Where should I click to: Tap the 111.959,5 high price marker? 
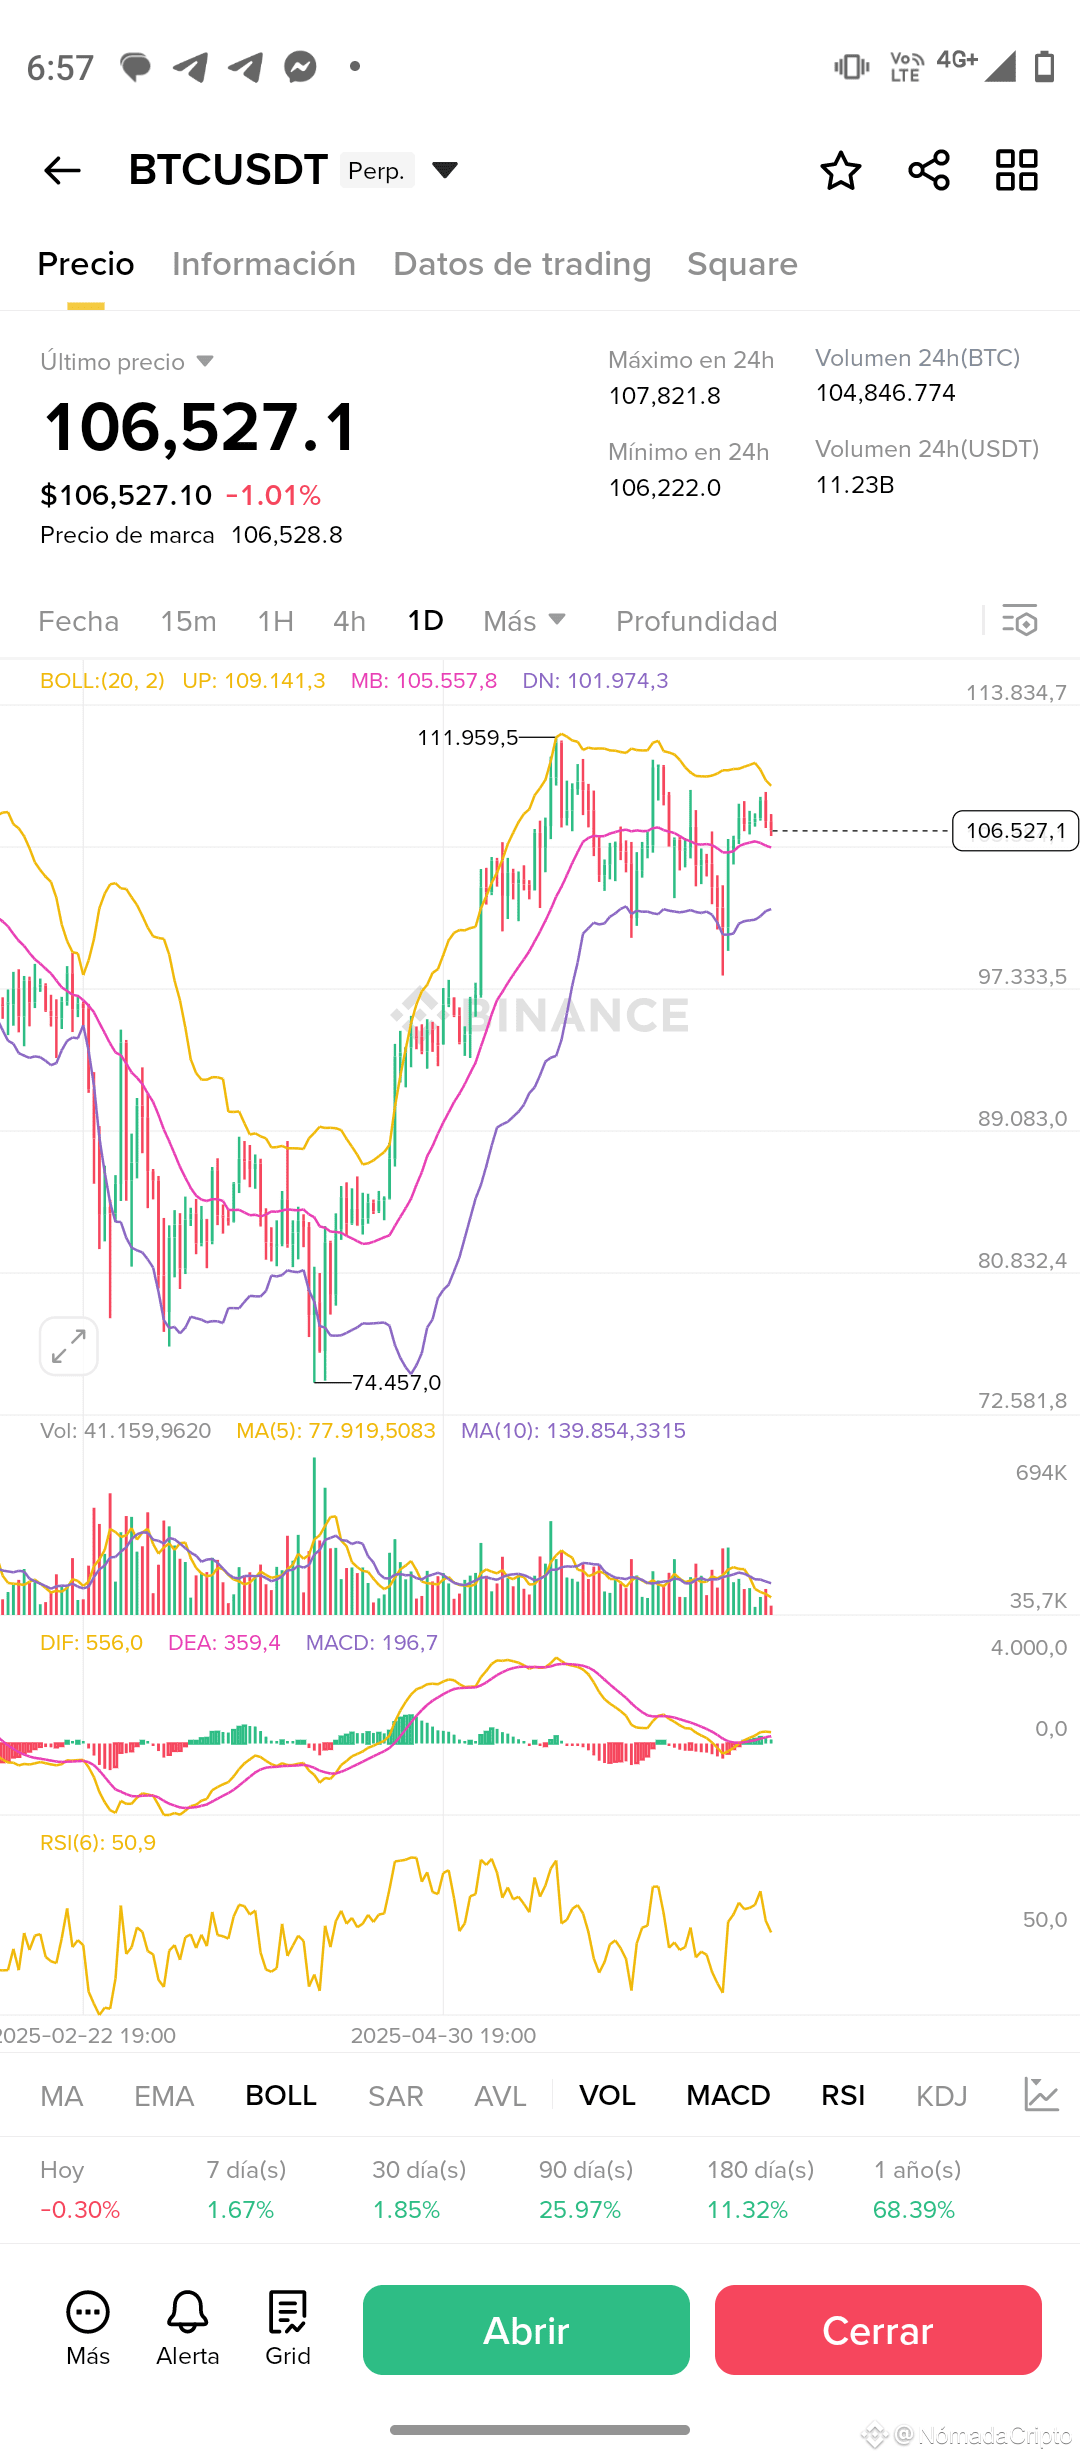click(x=467, y=738)
